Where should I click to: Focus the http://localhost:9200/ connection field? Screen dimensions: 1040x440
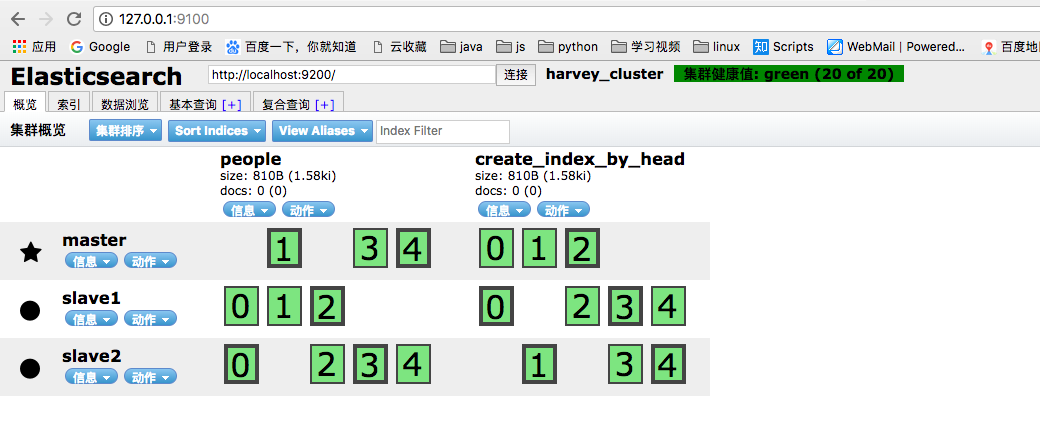[352, 74]
